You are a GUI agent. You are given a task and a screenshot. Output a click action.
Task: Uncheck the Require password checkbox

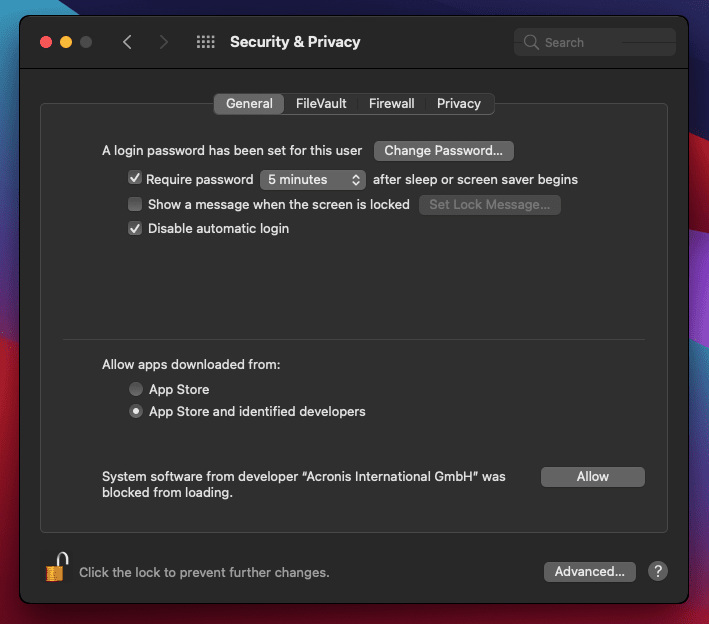(135, 179)
